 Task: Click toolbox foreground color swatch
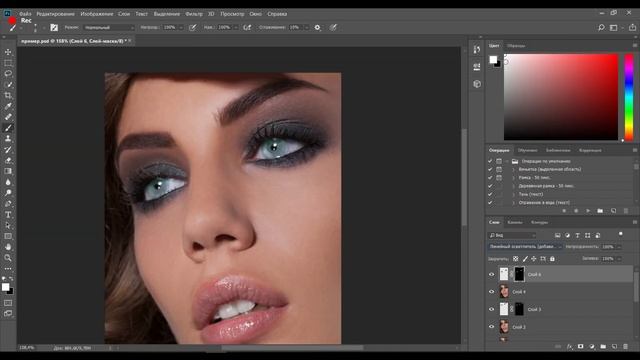pos(5,287)
